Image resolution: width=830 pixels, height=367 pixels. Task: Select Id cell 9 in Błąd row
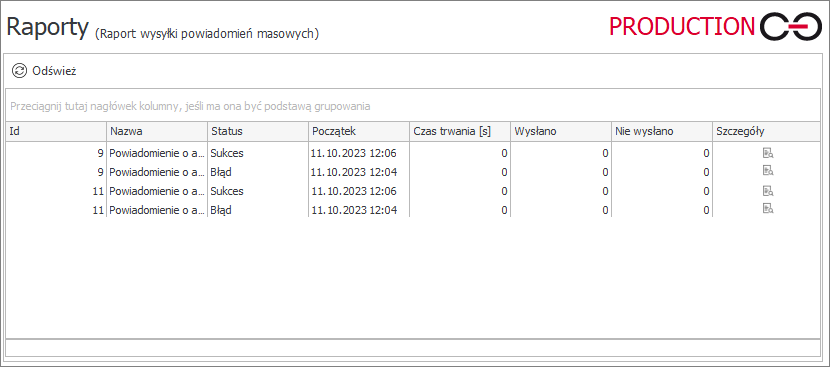[56, 172]
